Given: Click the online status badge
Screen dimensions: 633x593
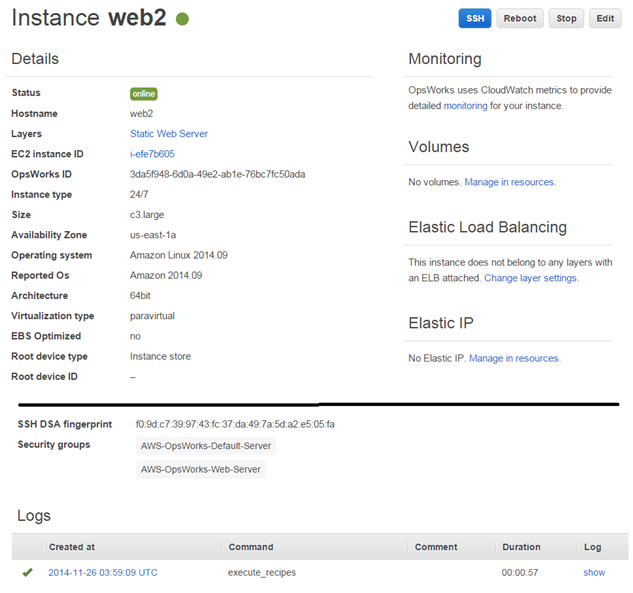Looking at the screenshot, I should pos(143,94).
